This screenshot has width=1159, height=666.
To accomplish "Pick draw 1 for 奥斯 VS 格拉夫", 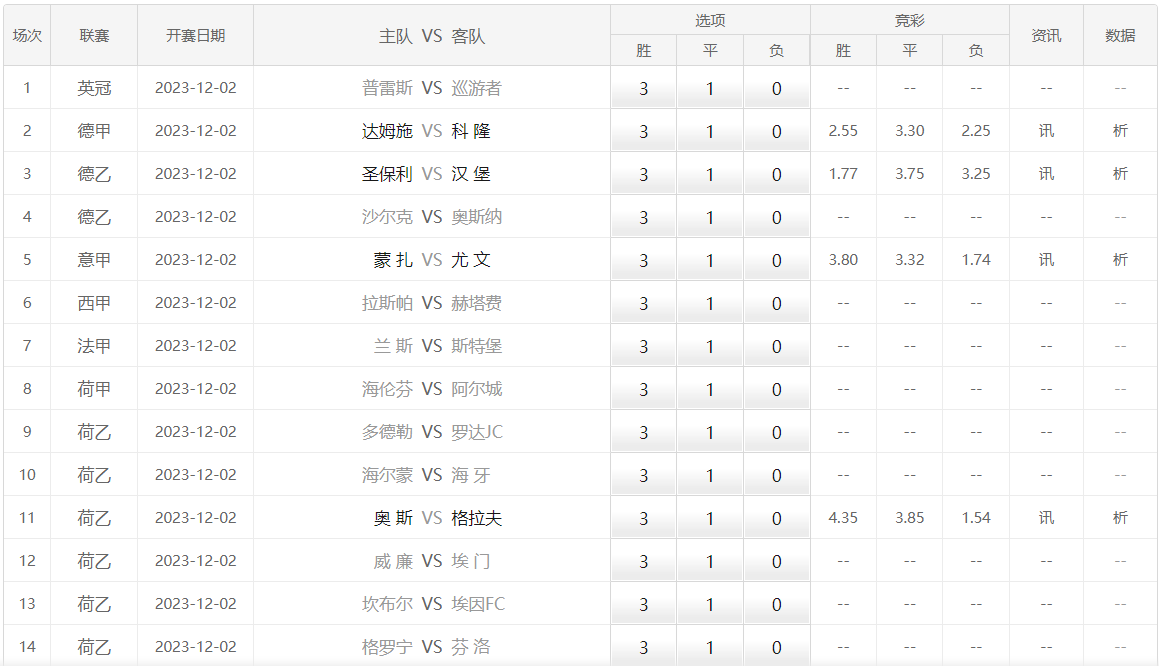I will (710, 518).
